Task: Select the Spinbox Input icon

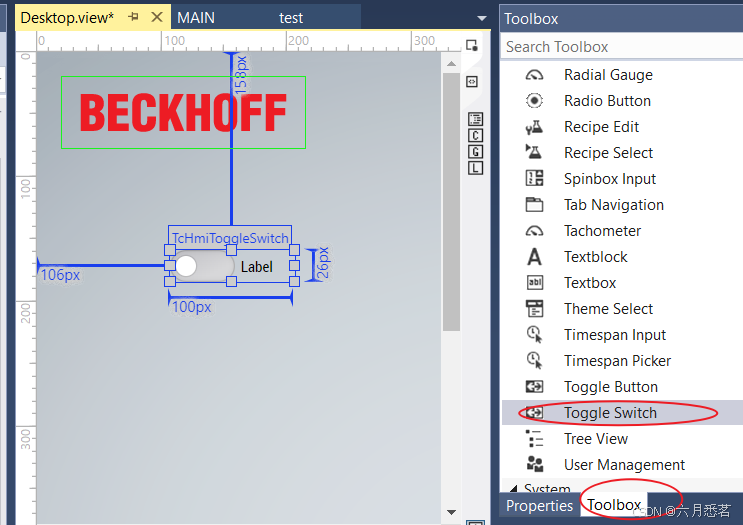Action: 535,179
